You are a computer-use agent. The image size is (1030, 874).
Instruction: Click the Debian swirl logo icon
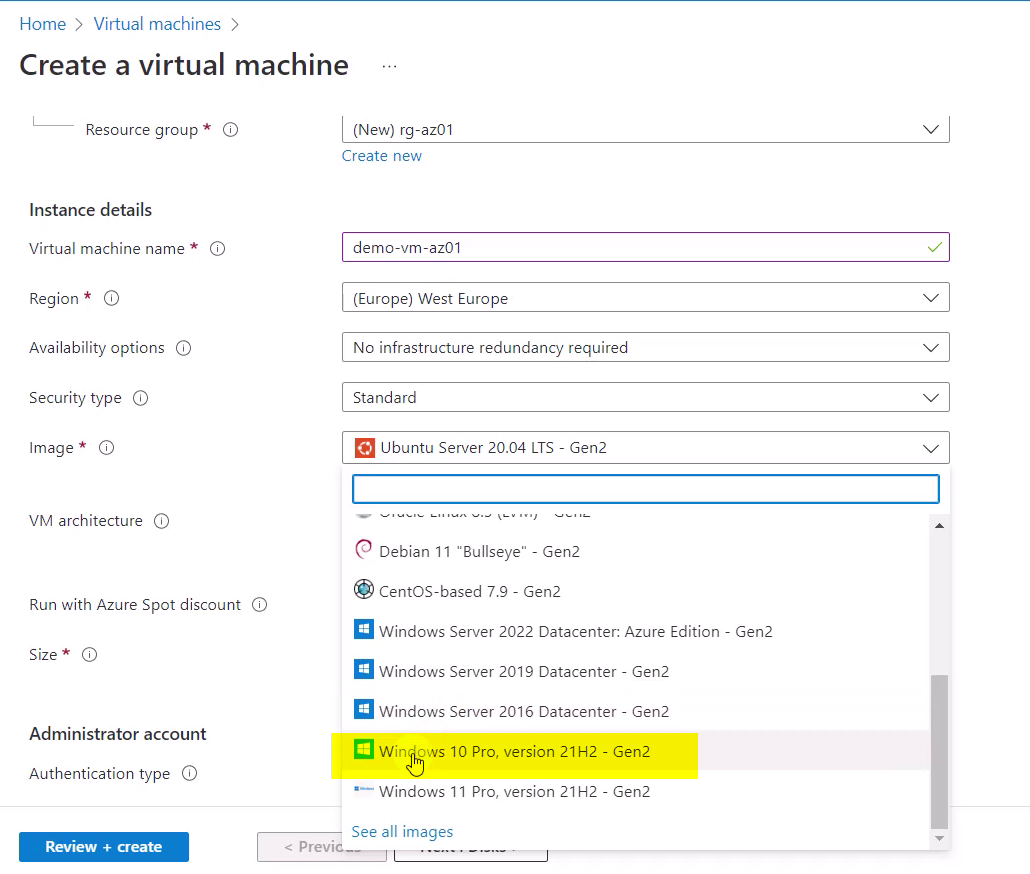(x=363, y=550)
